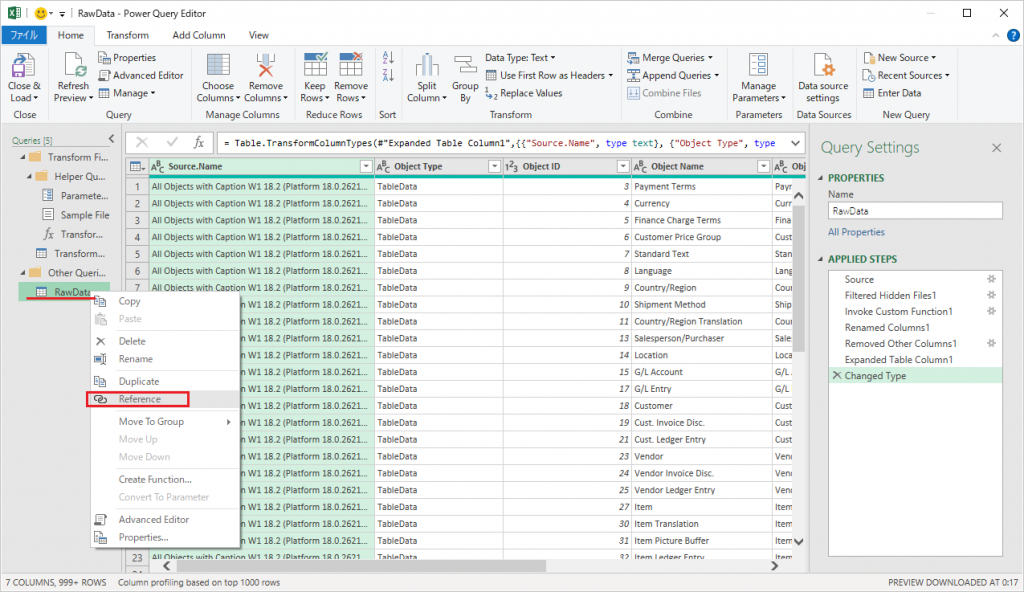
Task: Click the Keep Rows icon
Action: 315,66
